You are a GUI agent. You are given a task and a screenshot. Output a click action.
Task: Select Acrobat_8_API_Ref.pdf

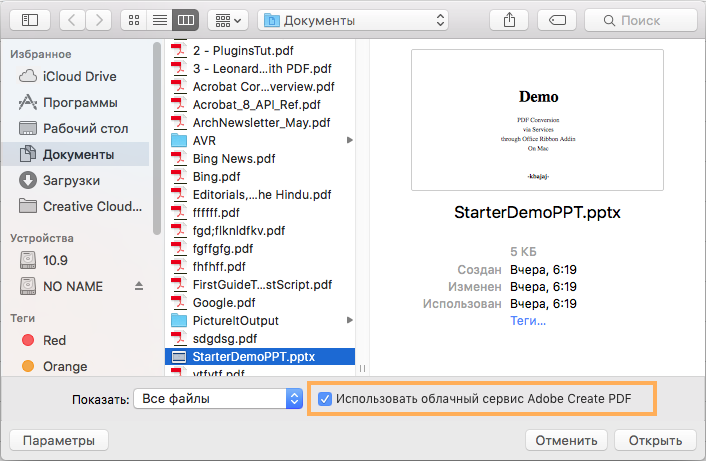click(x=260, y=104)
